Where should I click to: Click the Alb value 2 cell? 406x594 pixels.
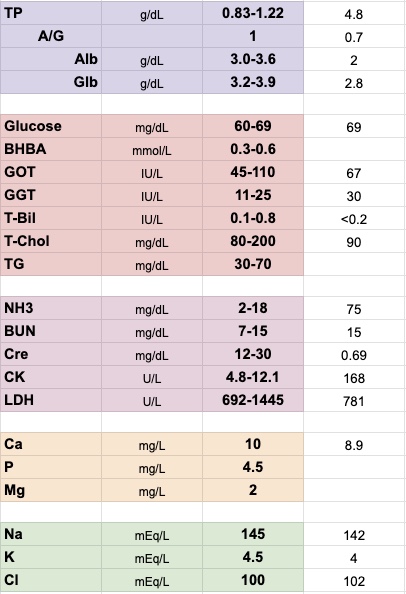coord(354,59)
